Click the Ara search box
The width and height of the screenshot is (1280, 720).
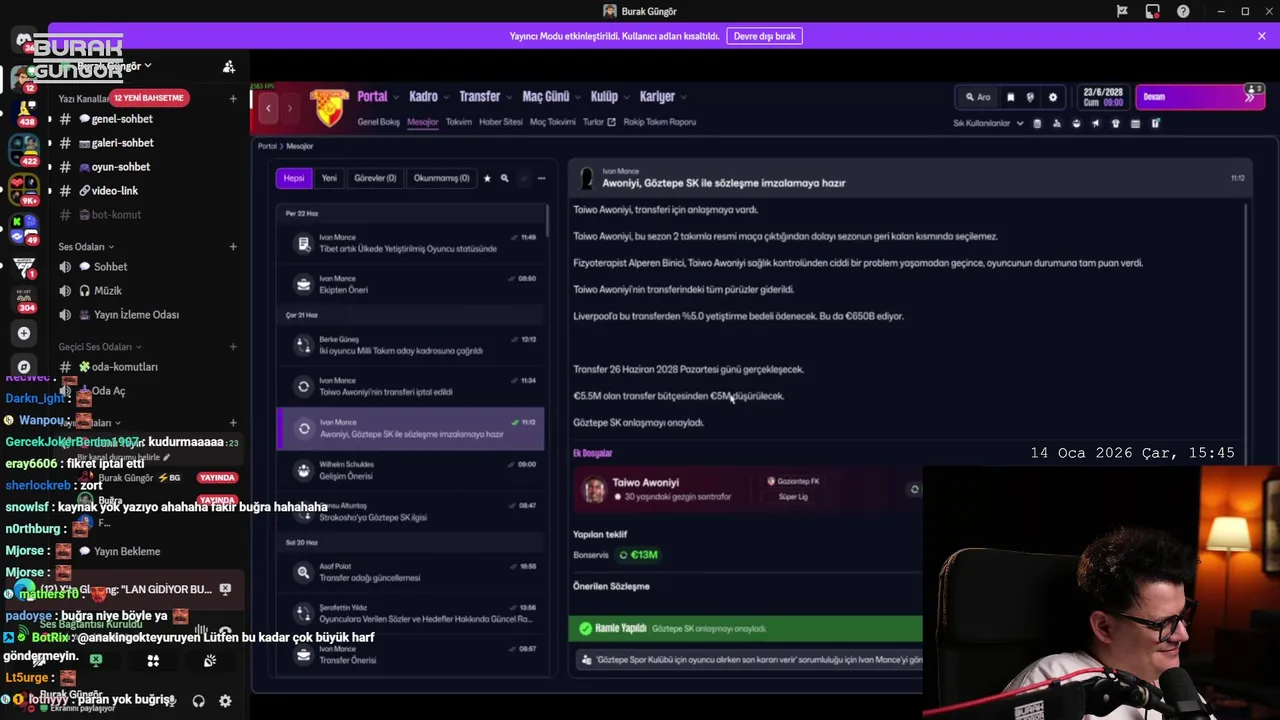[977, 97]
